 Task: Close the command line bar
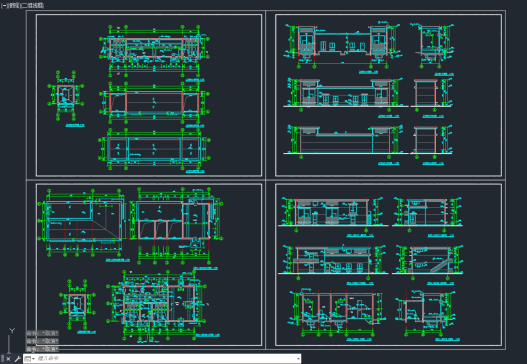(x=9, y=359)
